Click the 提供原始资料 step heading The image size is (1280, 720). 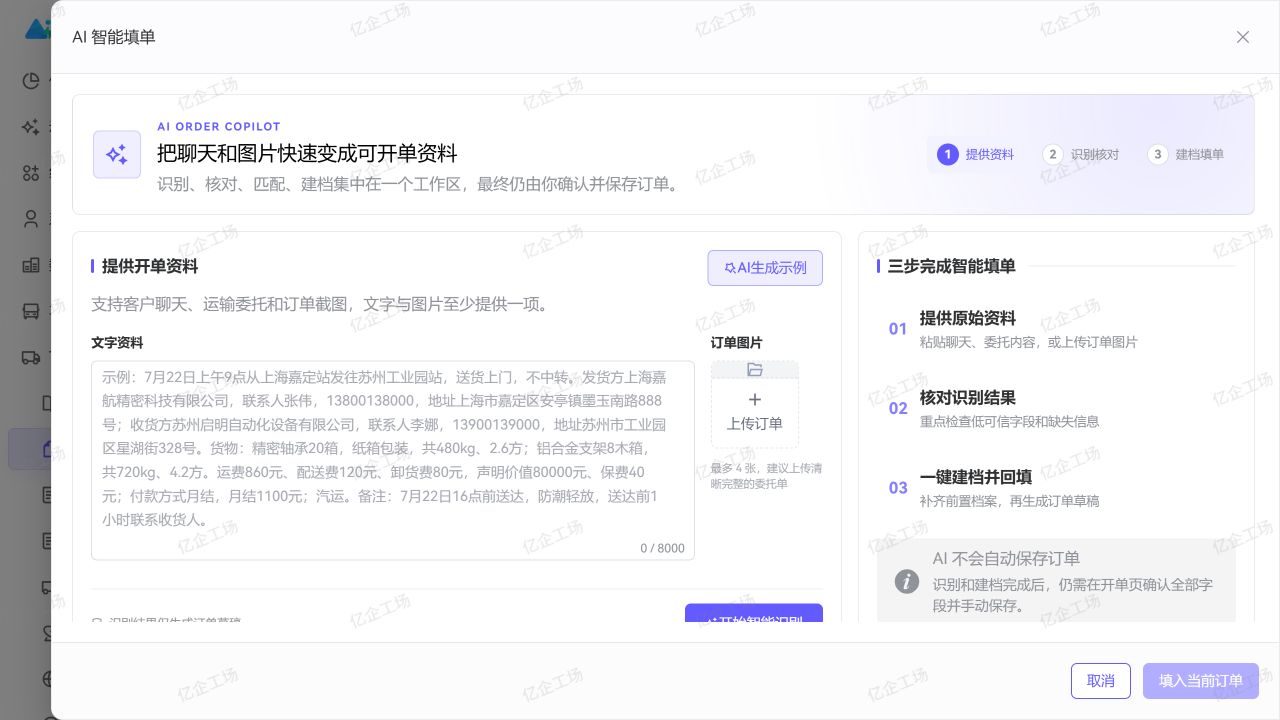[968, 318]
